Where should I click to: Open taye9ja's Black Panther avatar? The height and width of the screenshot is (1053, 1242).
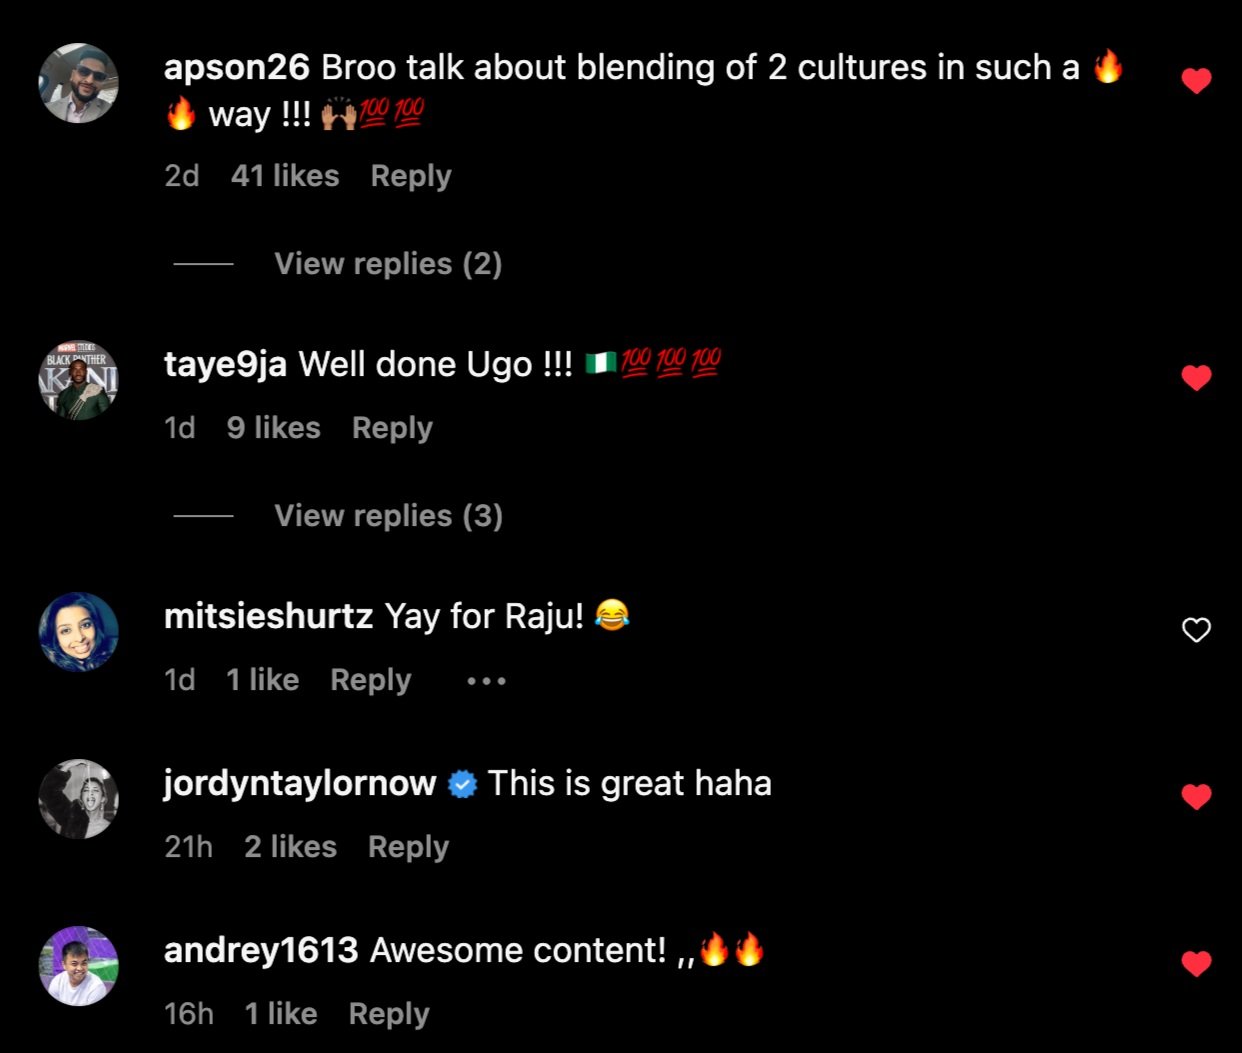coord(78,380)
